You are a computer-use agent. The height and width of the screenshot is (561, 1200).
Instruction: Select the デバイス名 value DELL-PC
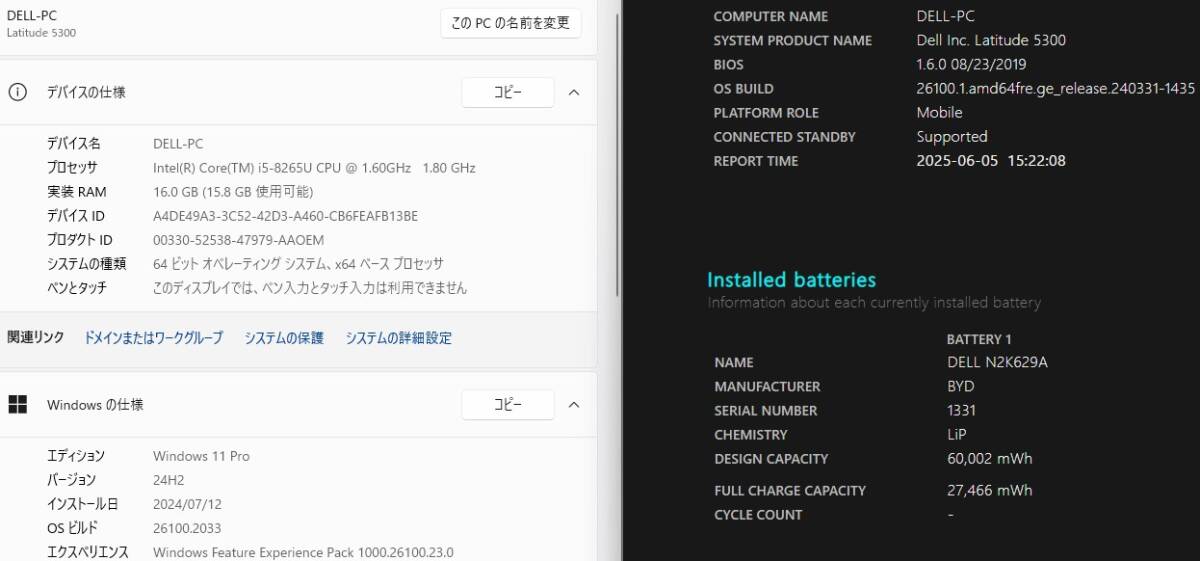coord(178,144)
